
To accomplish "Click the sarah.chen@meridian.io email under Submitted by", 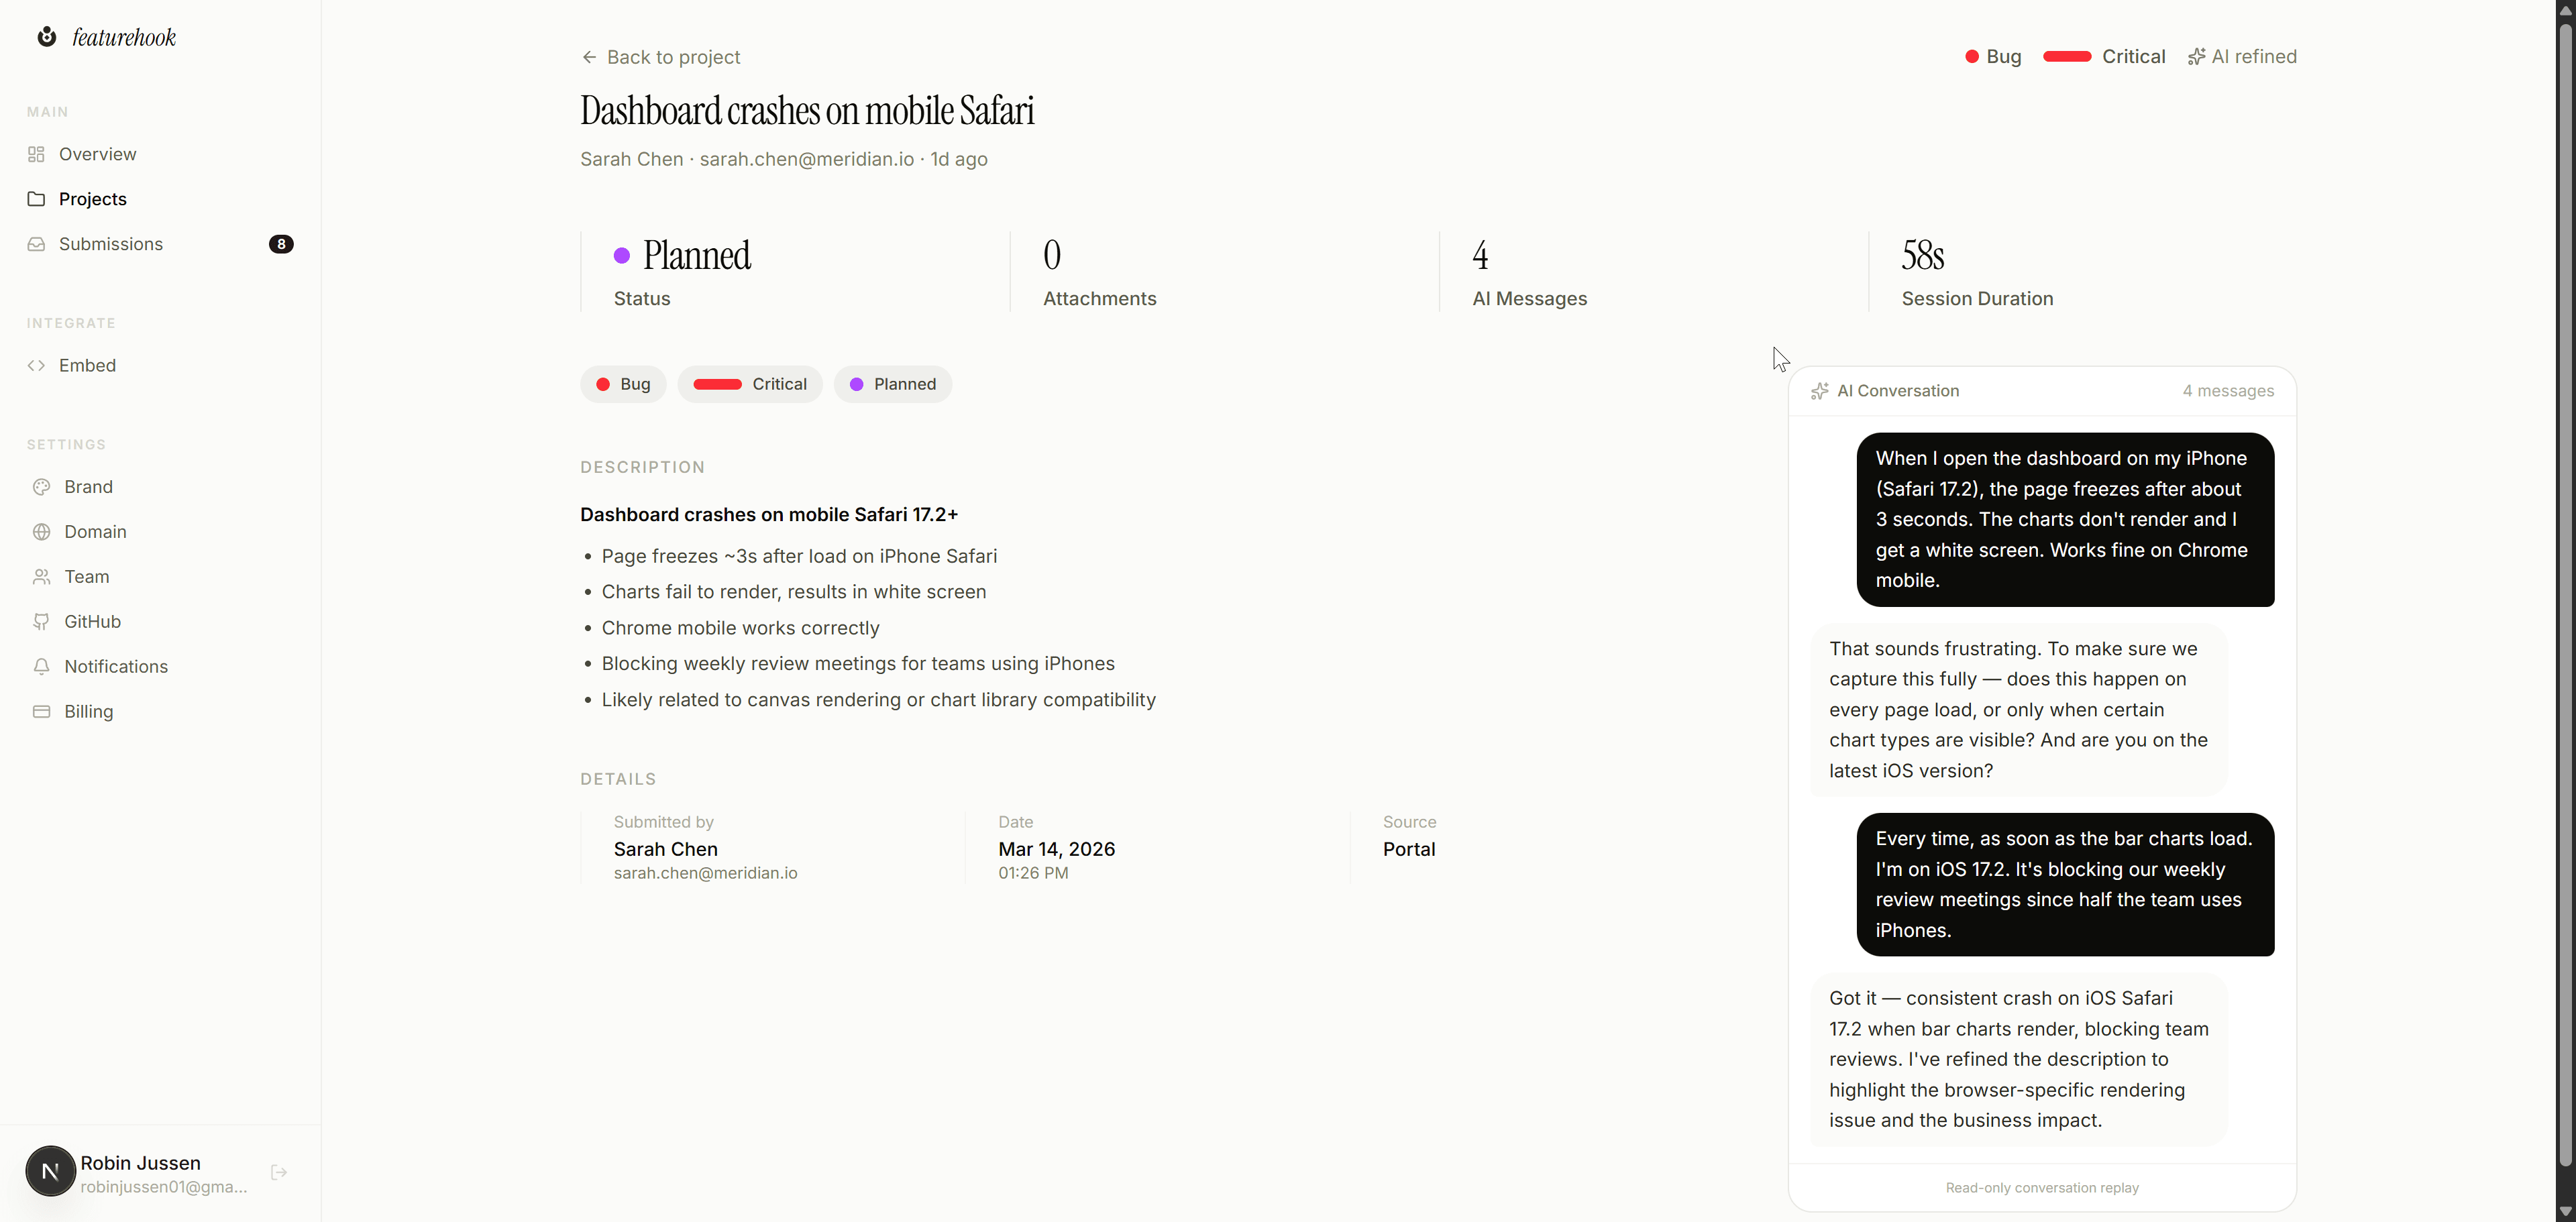I will coord(705,873).
